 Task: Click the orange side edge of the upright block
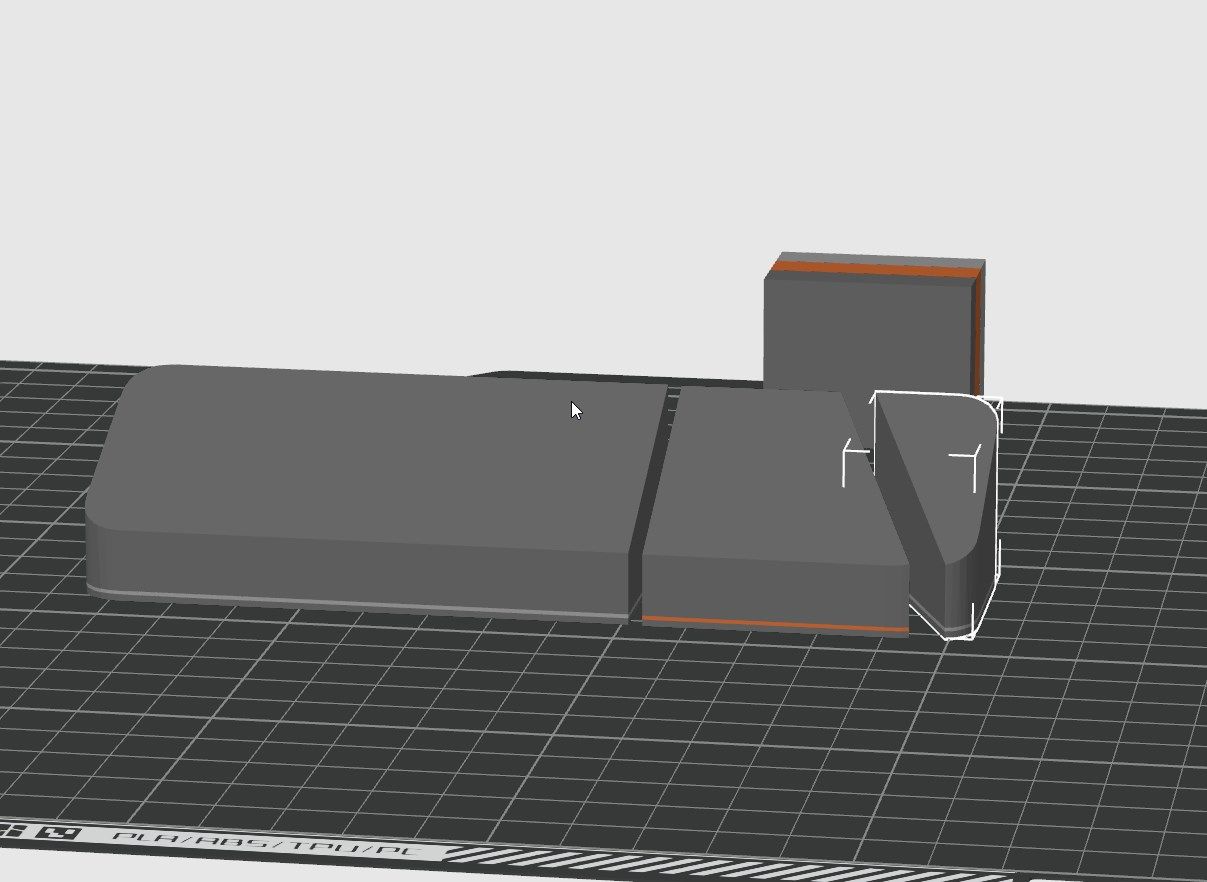[977, 330]
